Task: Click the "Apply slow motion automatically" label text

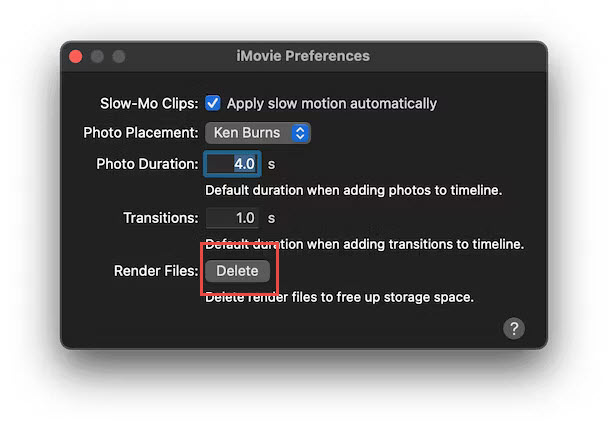Action: [x=331, y=103]
